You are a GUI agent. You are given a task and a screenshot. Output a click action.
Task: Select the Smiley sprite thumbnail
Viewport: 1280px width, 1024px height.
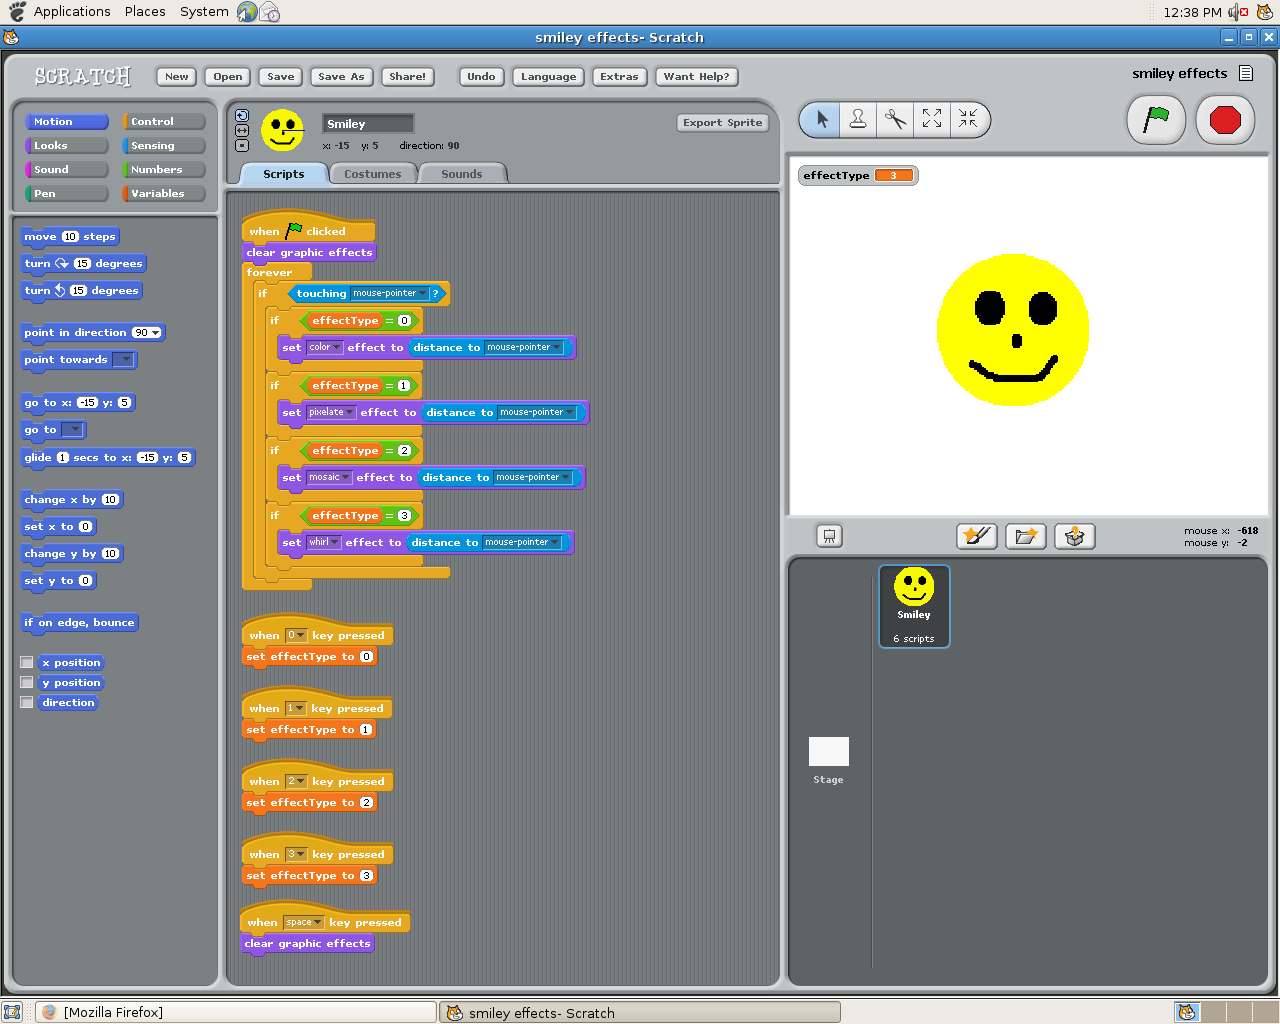(914, 606)
